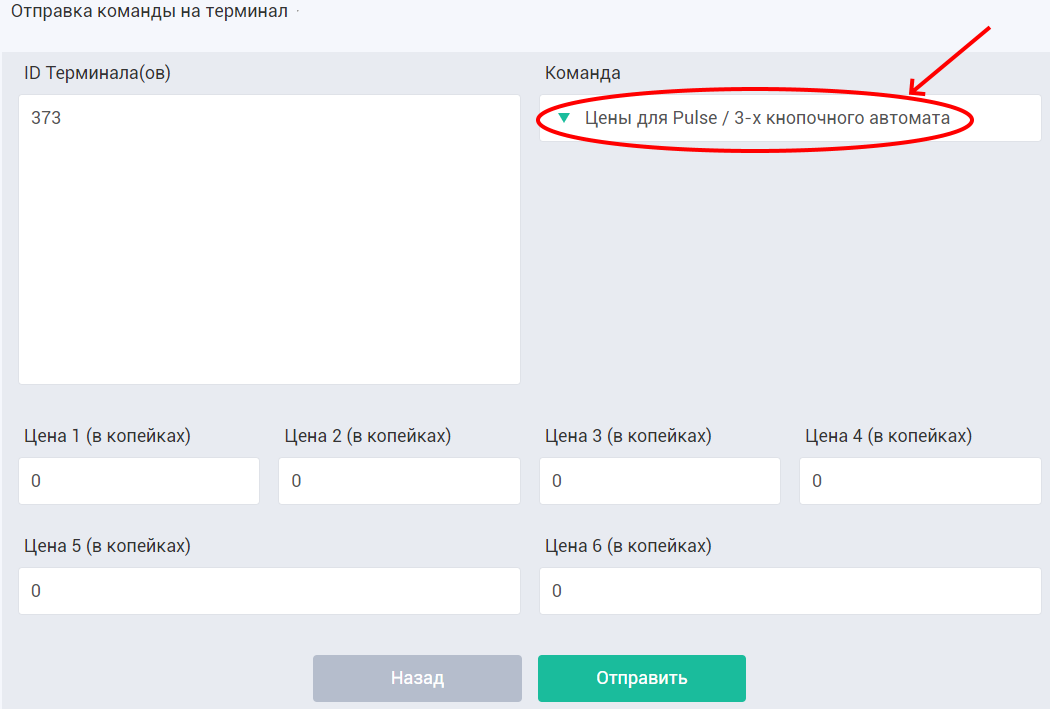Viewport: 1050px width, 709px height.
Task: Go back using the Назад button
Action: coord(417,678)
